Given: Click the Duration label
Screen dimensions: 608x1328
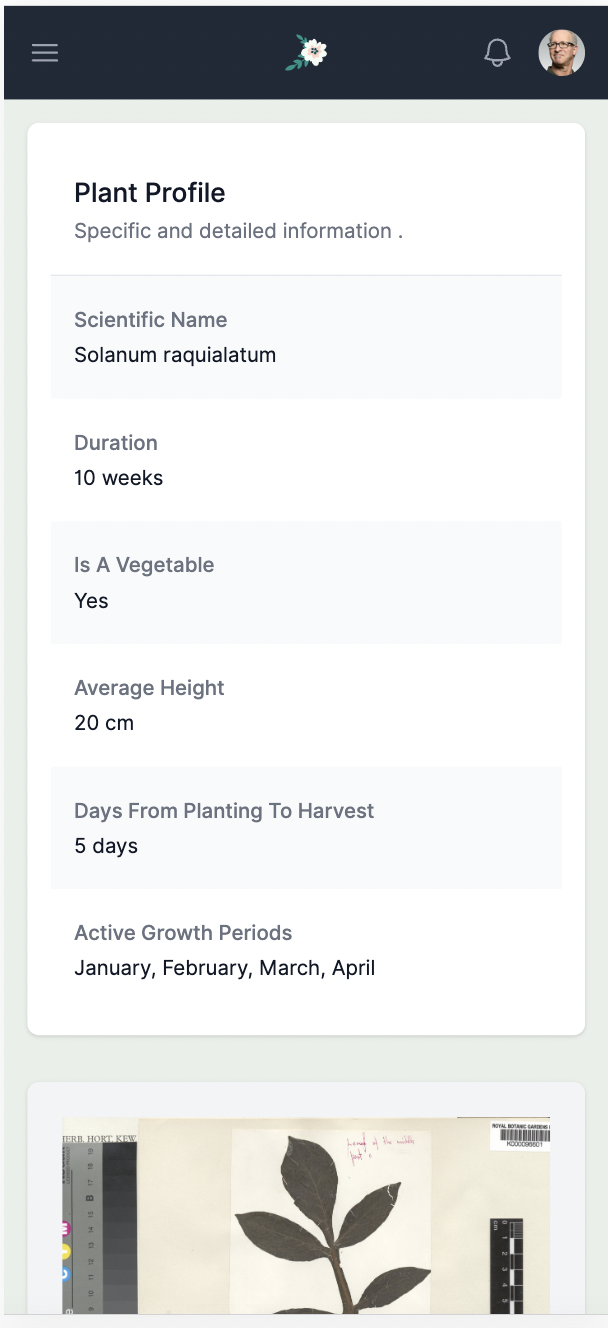Looking at the screenshot, I should pos(116,443).
